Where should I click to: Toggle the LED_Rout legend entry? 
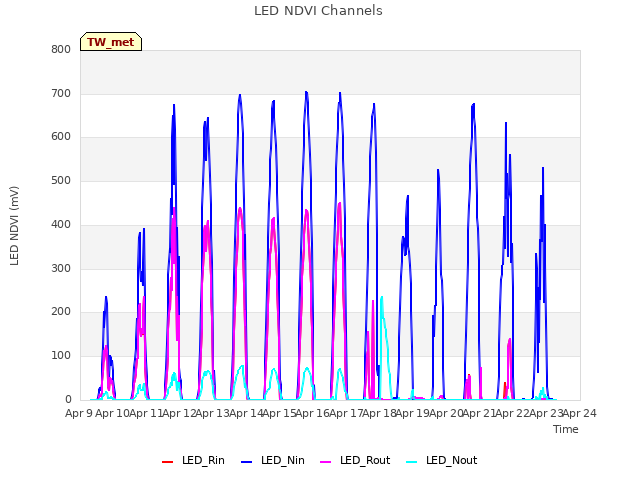tap(355, 461)
